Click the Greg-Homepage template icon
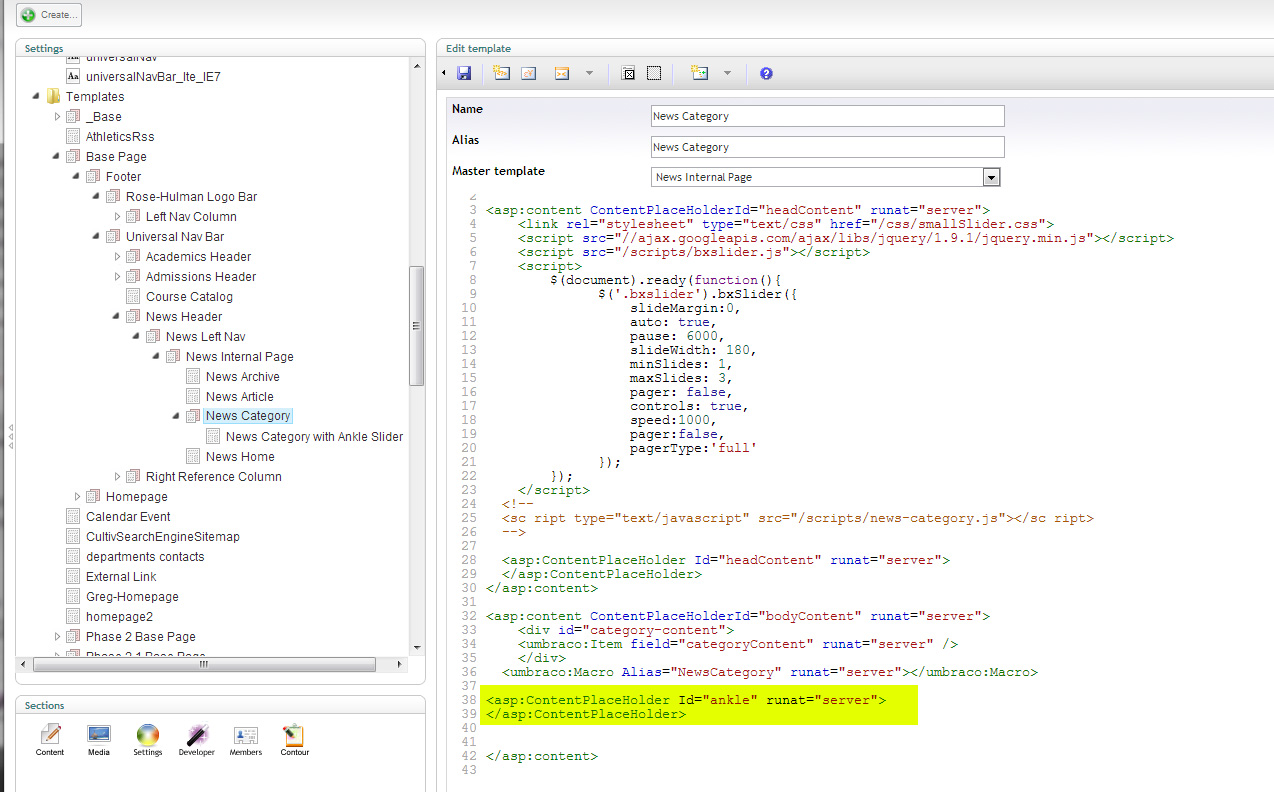Viewport: 1274px width, 792px height. click(x=73, y=596)
